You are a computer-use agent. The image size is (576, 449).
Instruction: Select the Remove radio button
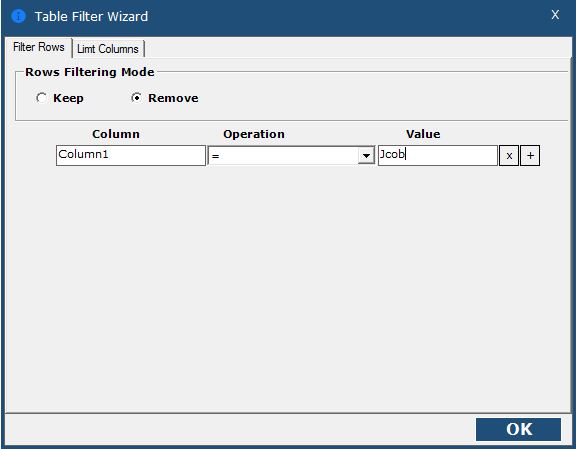tap(136, 98)
